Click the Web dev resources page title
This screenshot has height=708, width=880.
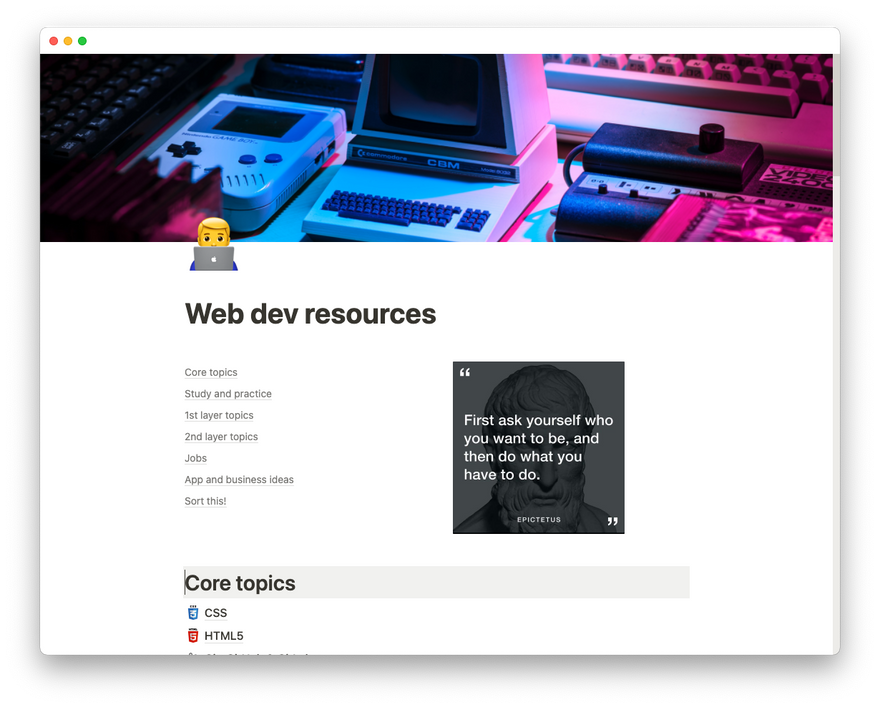click(x=310, y=314)
